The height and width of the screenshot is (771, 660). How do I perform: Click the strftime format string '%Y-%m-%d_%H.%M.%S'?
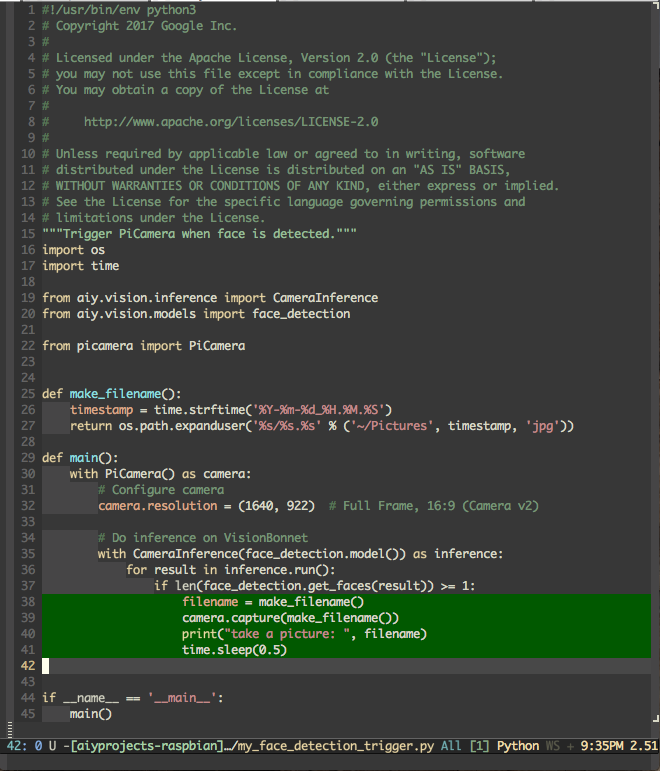(318, 410)
